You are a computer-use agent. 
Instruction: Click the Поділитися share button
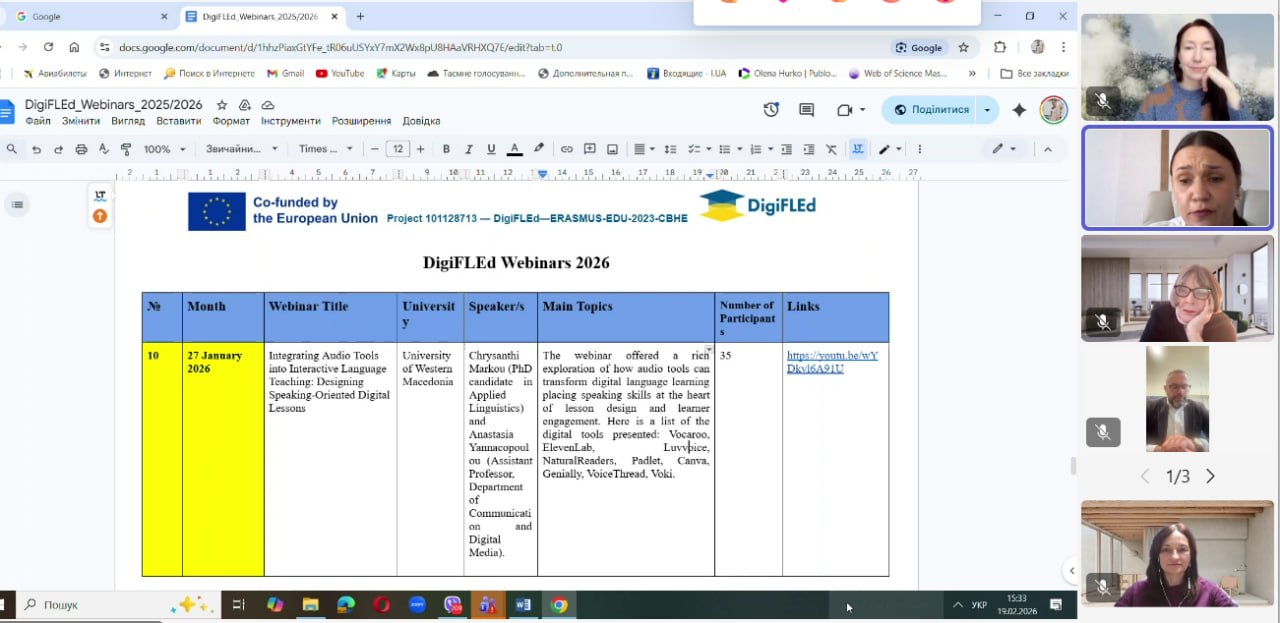click(931, 110)
